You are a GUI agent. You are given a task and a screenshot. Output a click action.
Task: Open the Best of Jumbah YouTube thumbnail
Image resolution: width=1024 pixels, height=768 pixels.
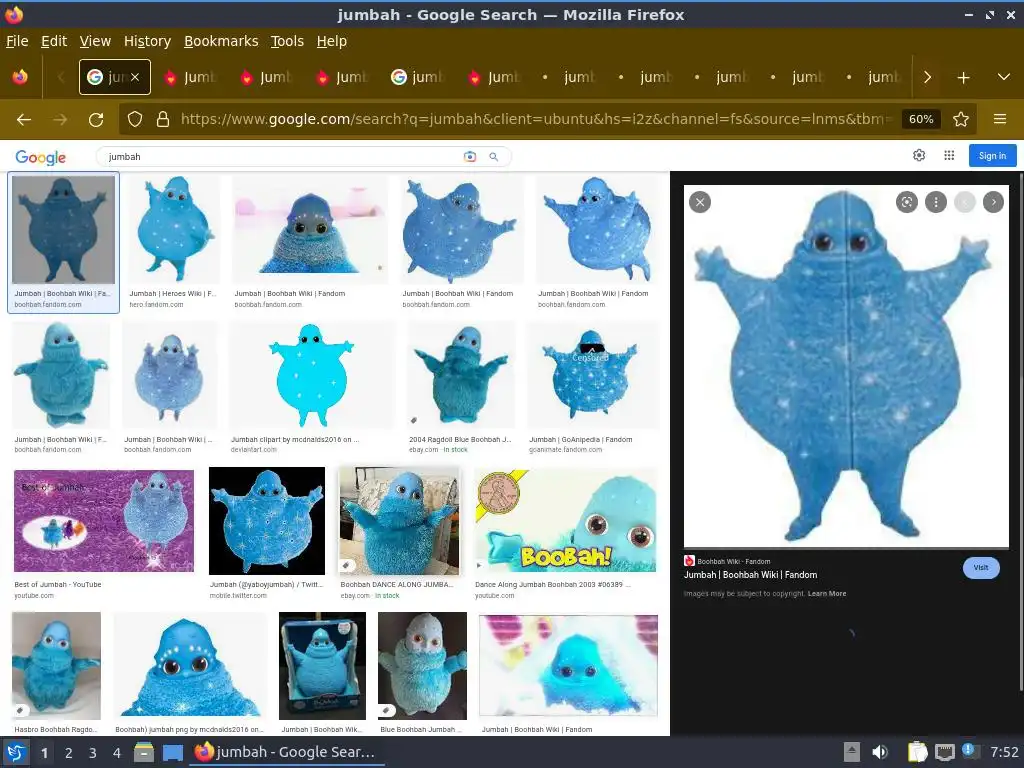[104, 520]
